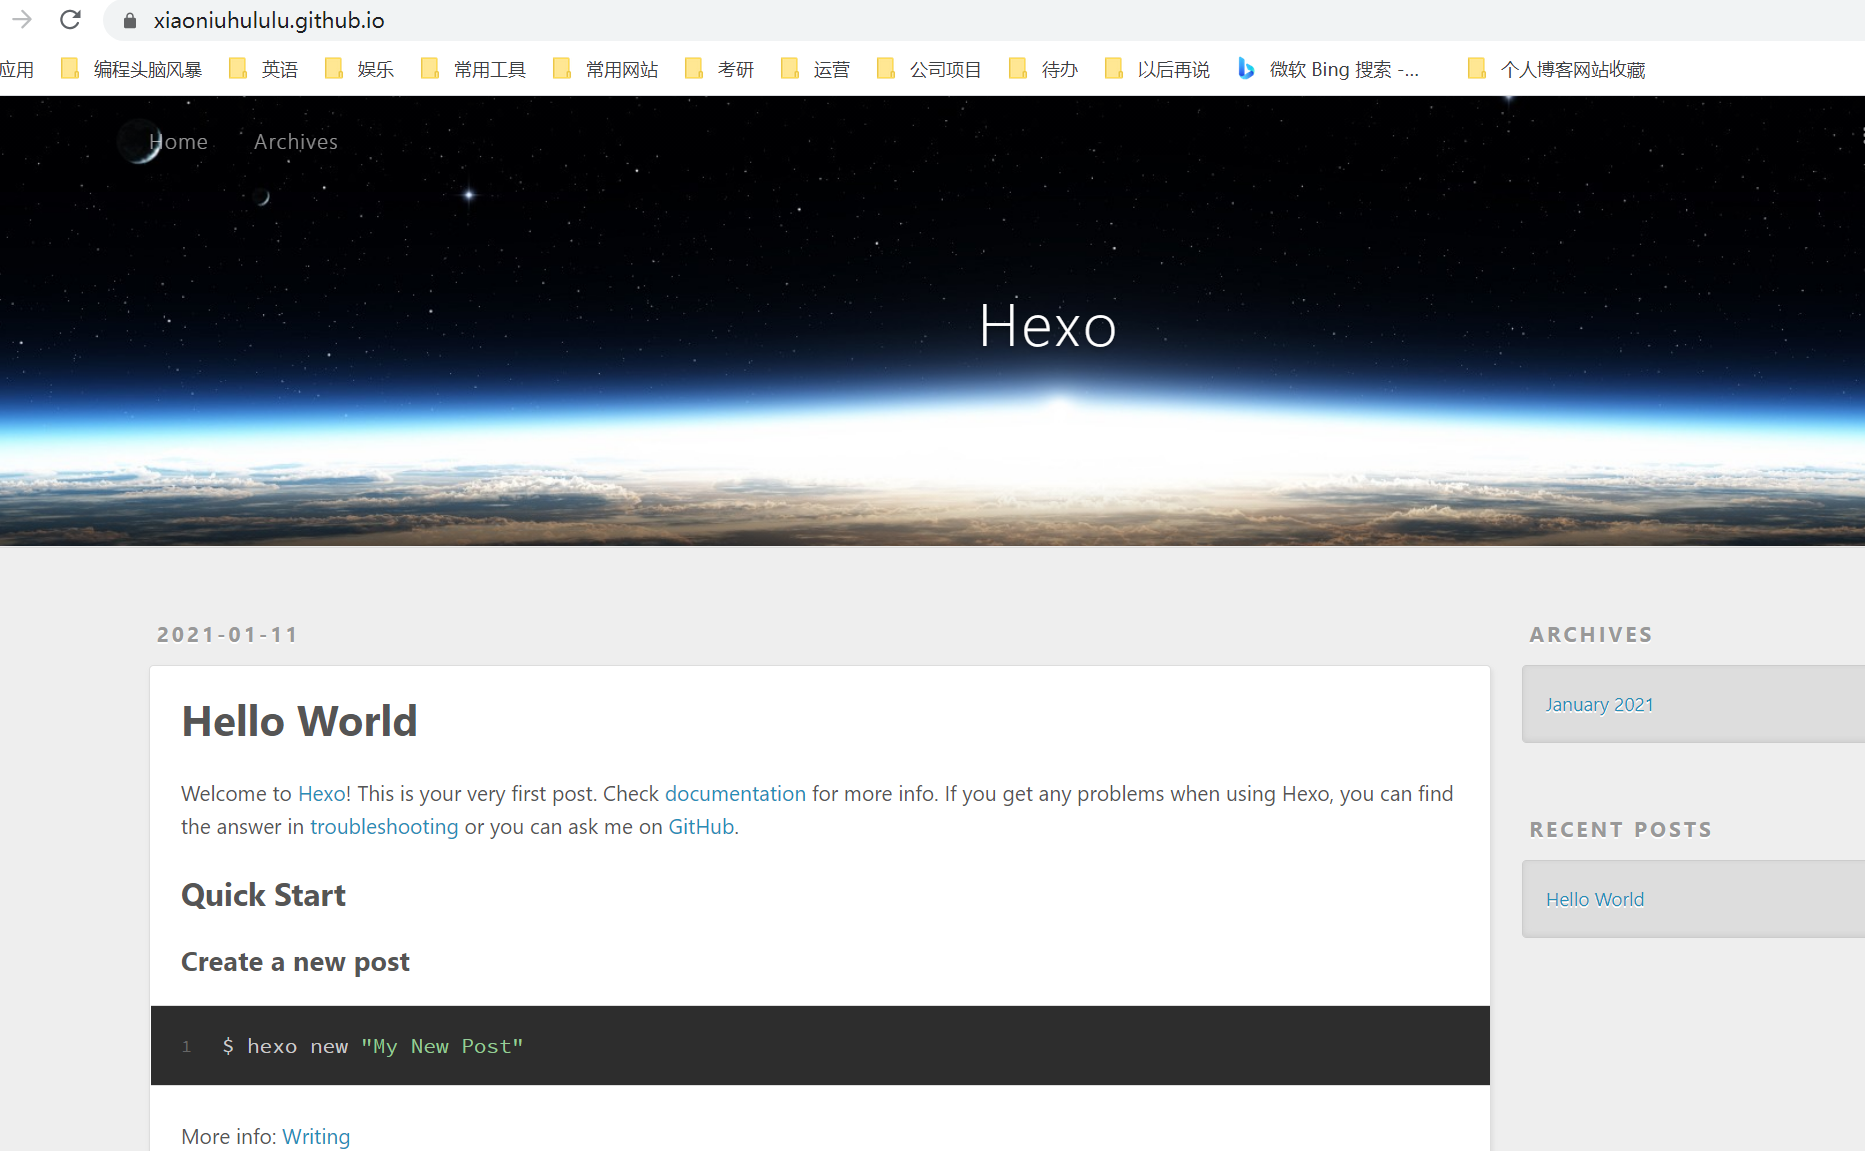Viewport: 1865px width, 1151px height.
Task: Open the 微软 Bing 搜索 bookmark
Action: [x=1328, y=69]
